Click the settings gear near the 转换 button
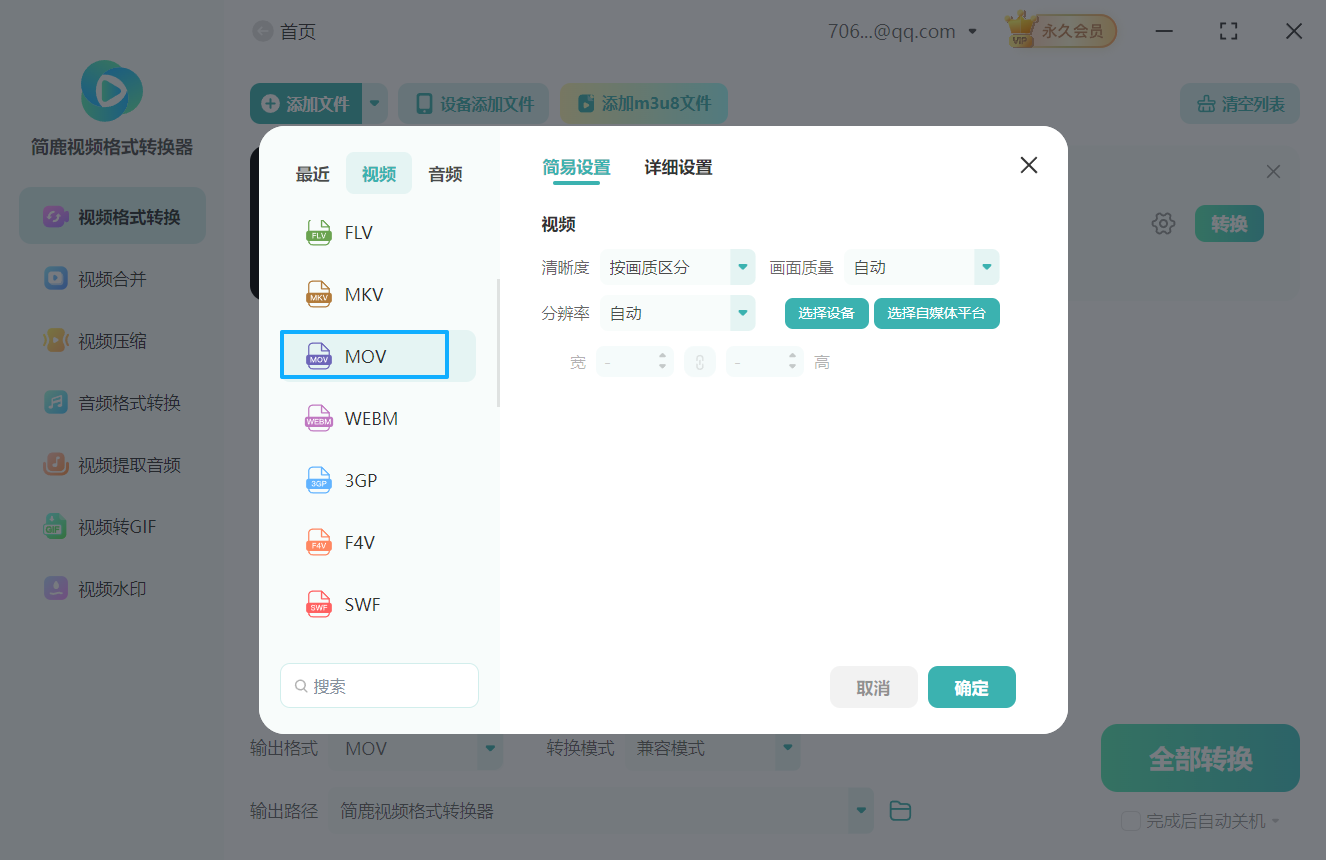1326x860 pixels. (x=1163, y=223)
